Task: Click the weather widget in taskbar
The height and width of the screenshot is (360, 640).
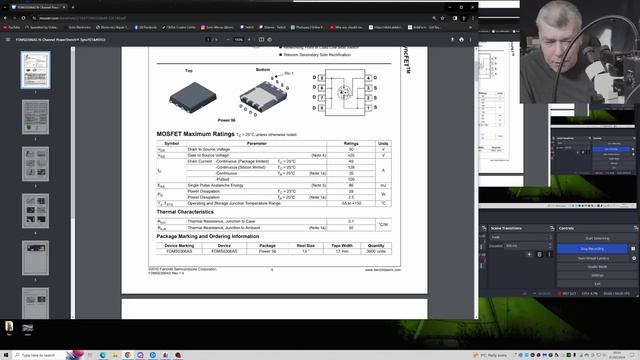Action: pos(490,355)
